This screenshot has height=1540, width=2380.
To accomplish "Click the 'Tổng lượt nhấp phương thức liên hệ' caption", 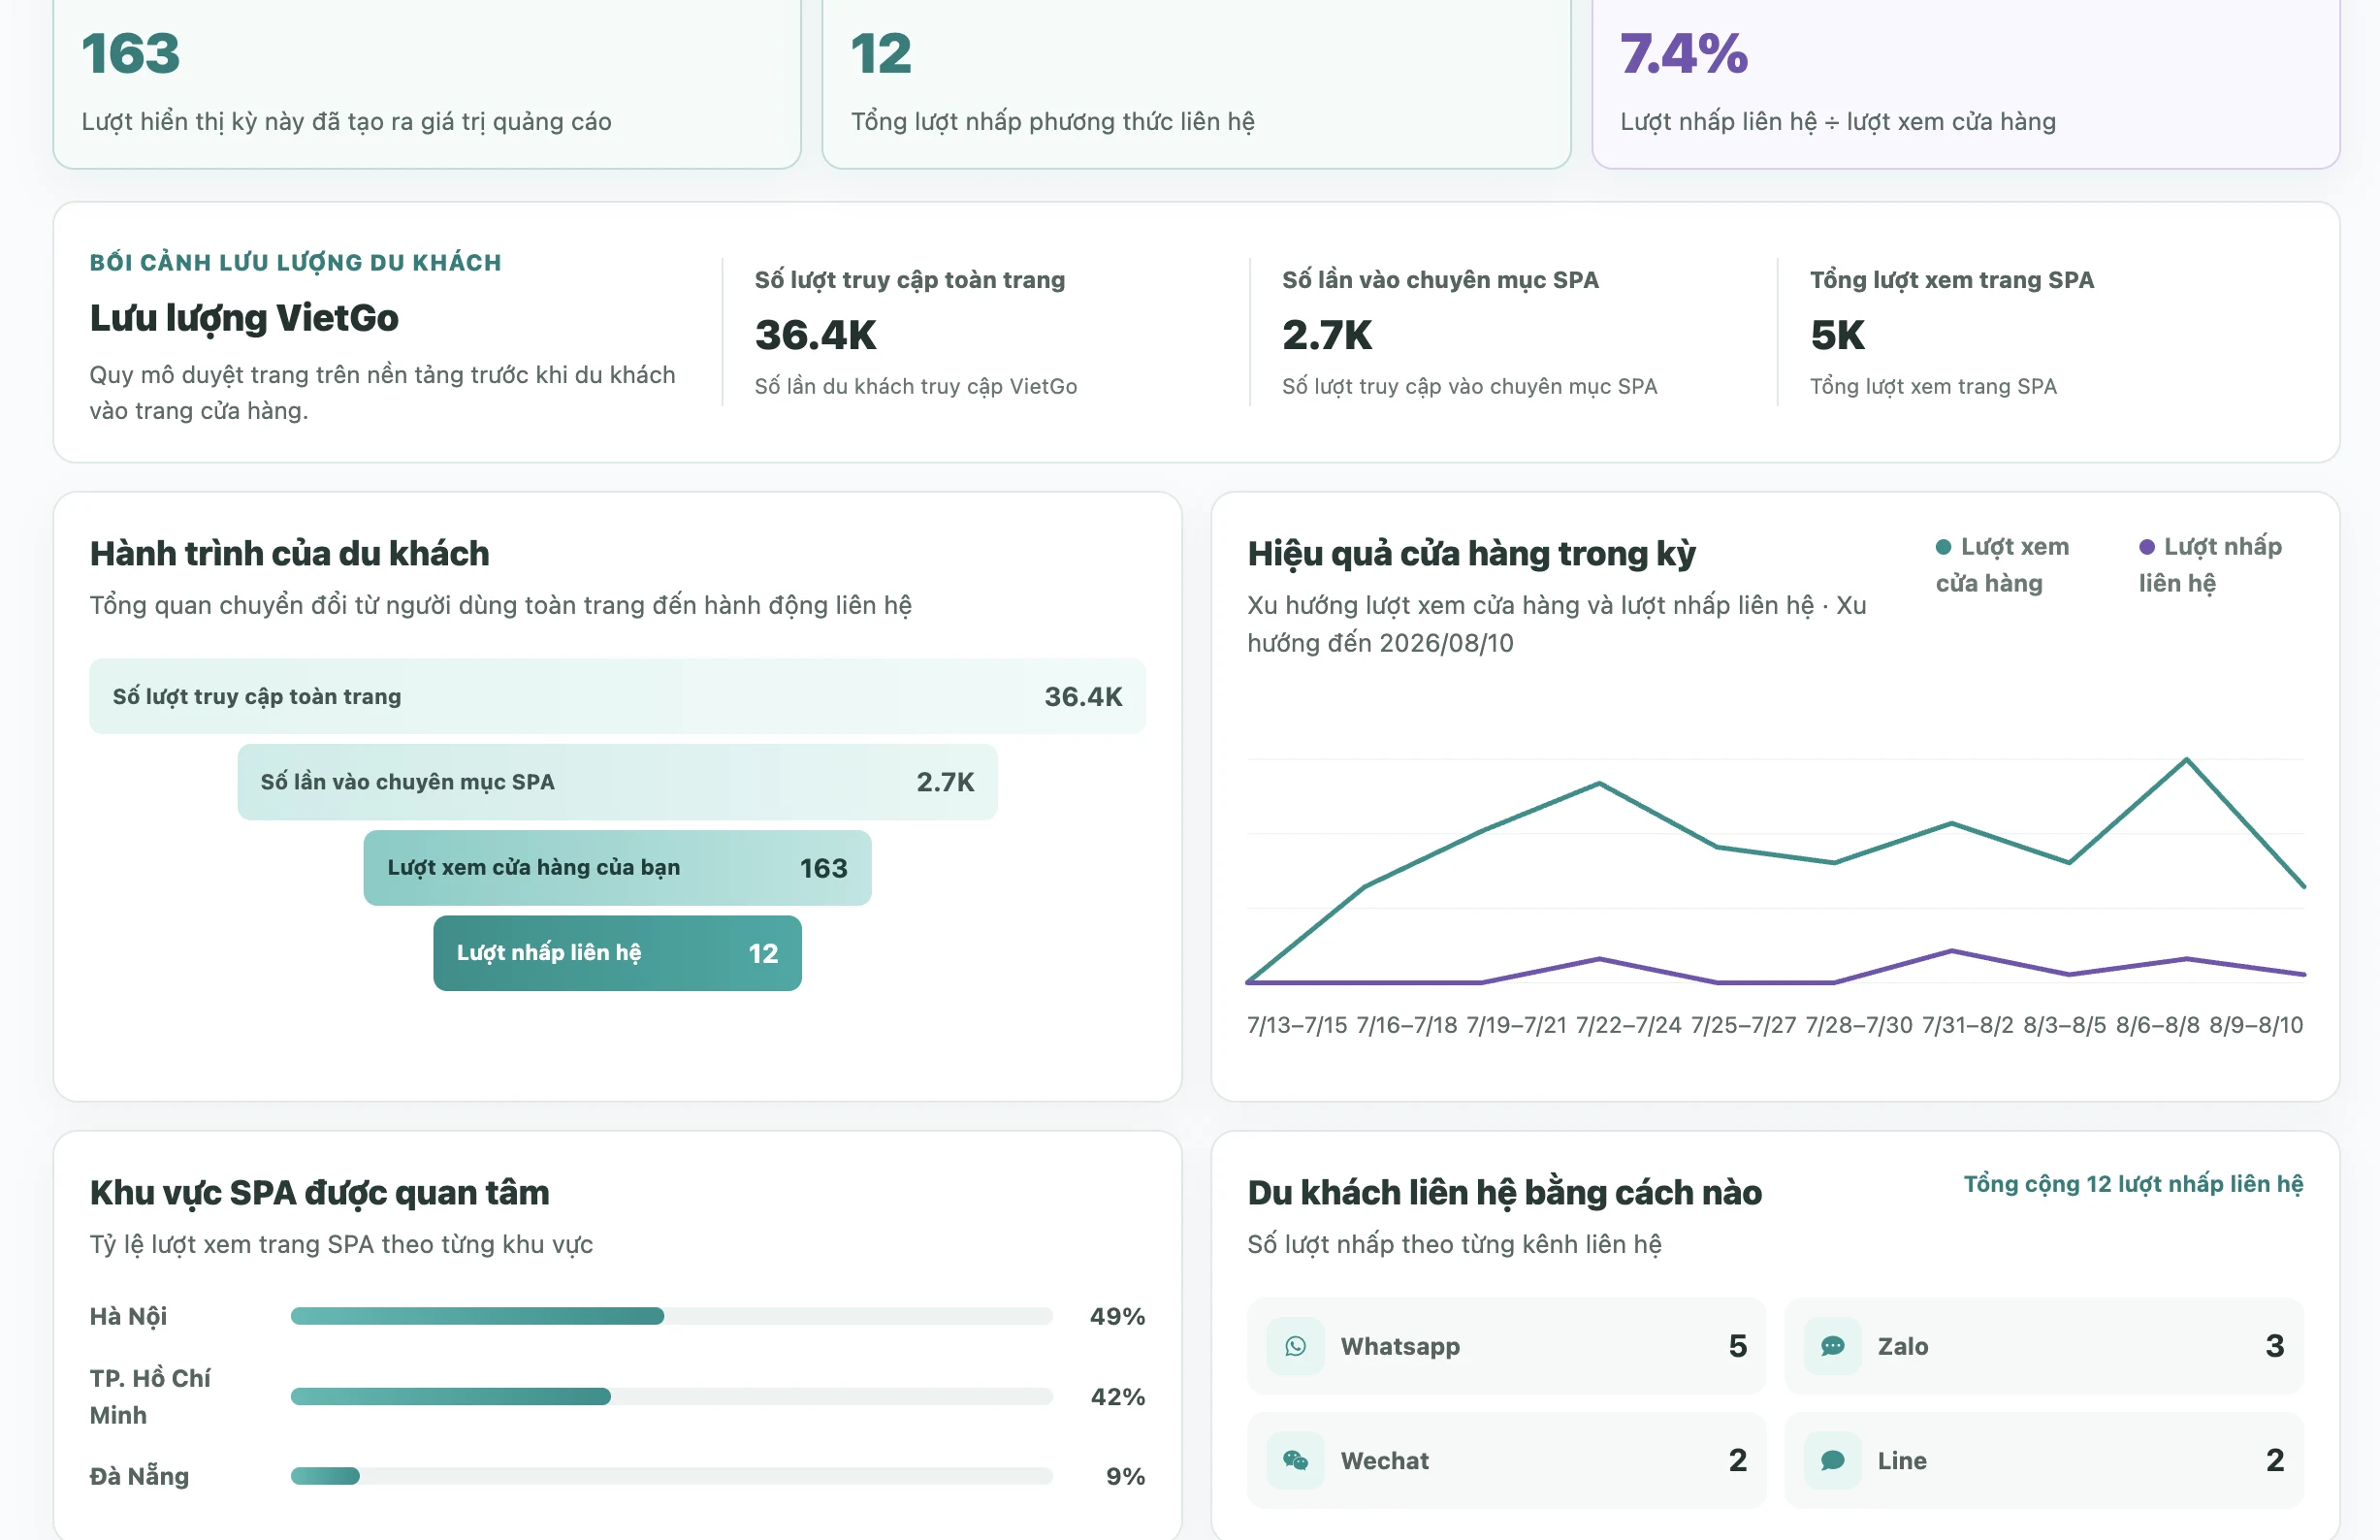I will (1053, 122).
